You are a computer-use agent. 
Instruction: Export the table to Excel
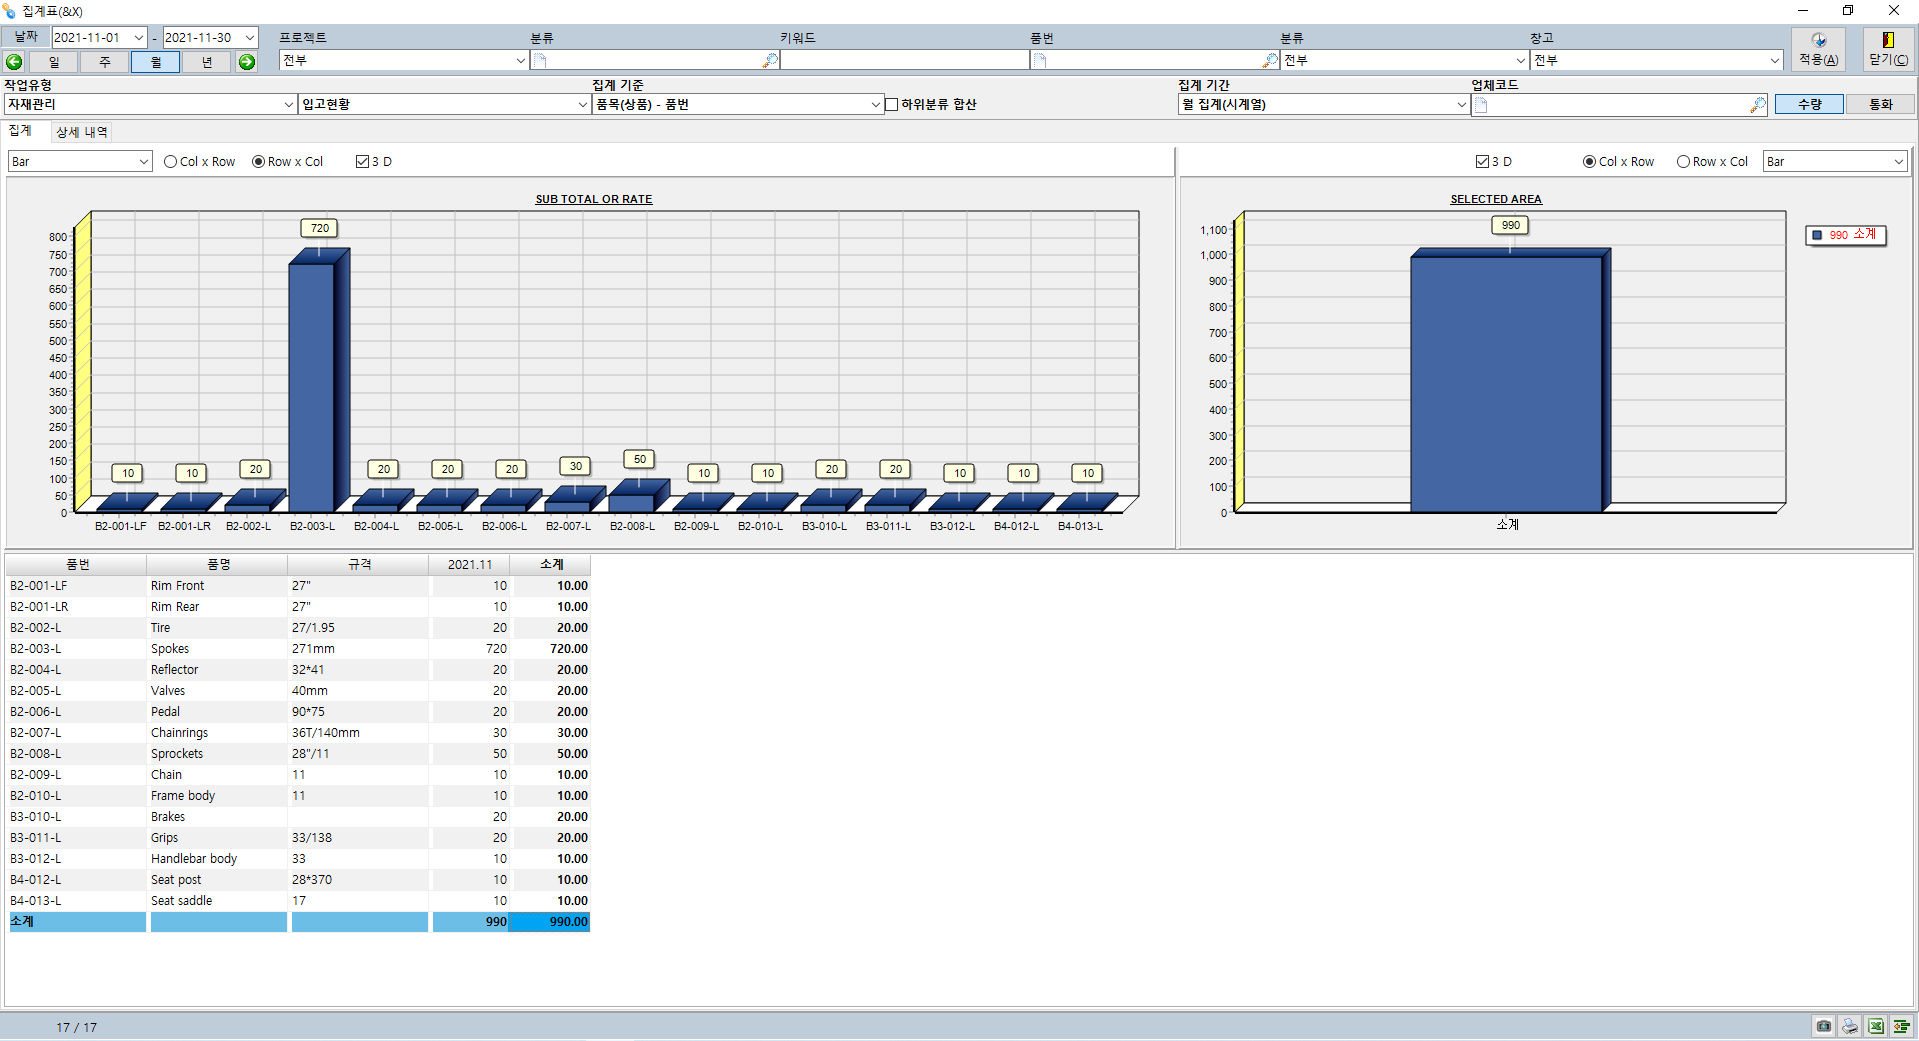tap(1876, 1026)
